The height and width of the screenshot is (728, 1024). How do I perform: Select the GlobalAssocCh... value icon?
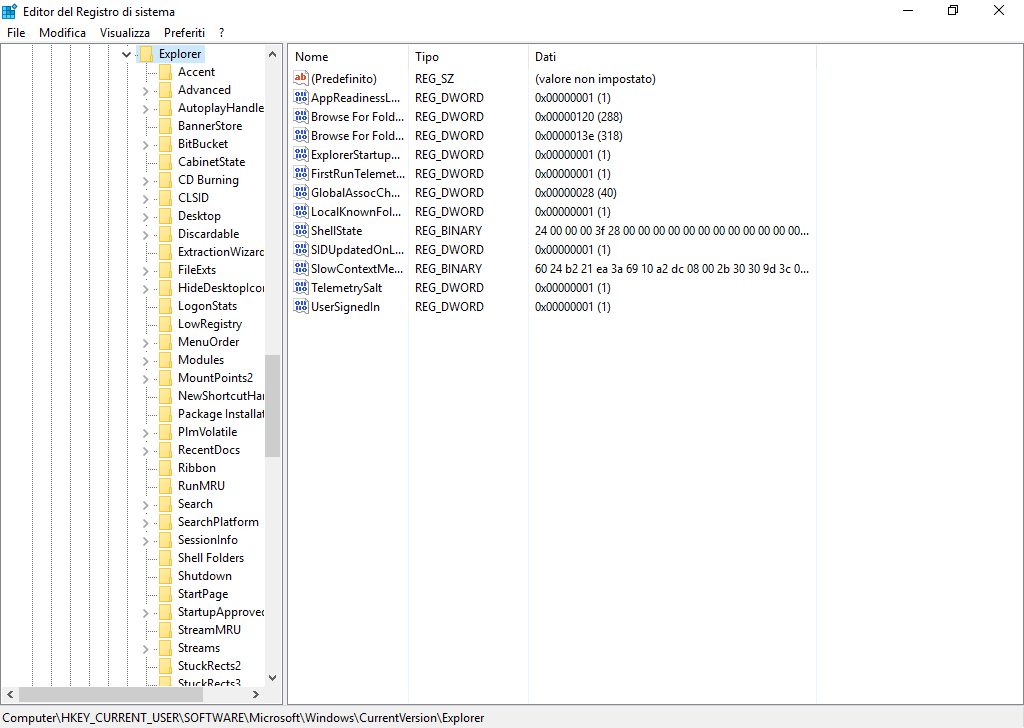point(301,193)
